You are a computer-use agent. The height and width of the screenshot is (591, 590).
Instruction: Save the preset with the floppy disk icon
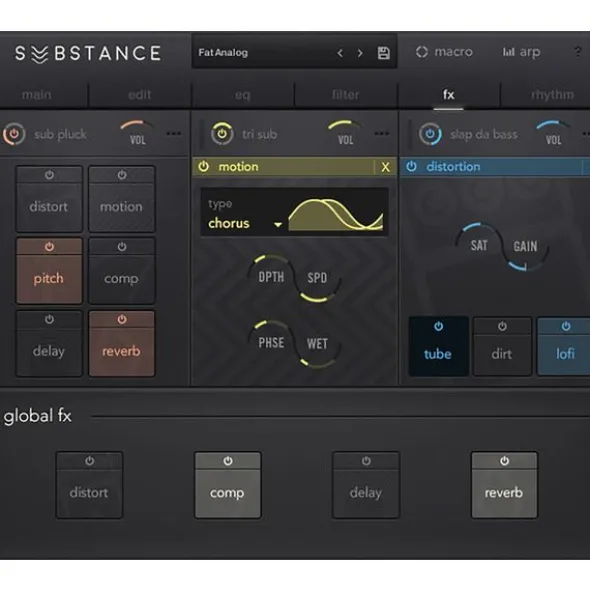point(383,53)
